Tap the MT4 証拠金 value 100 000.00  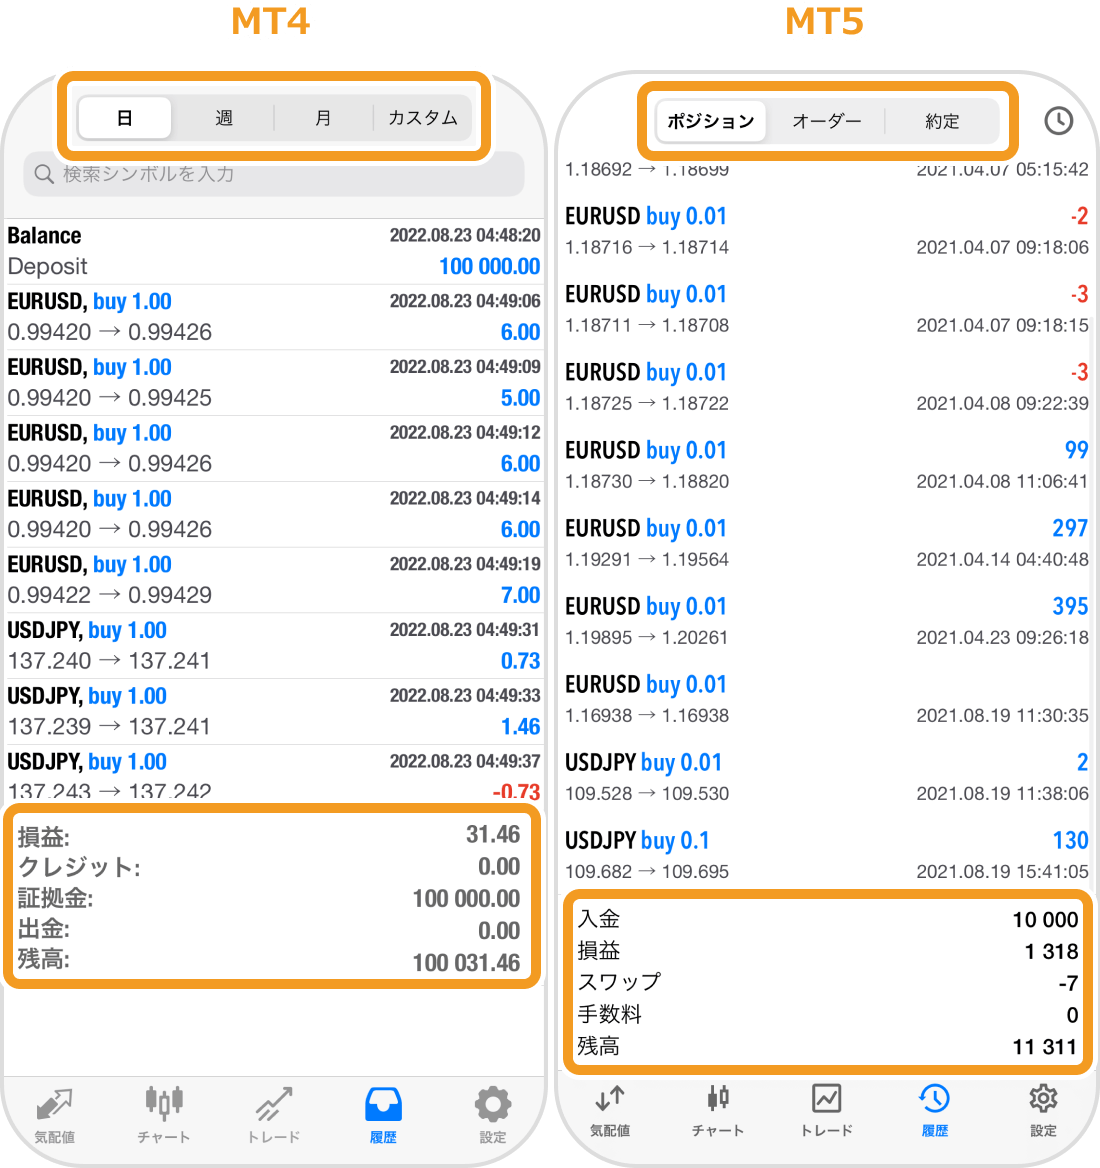(466, 898)
